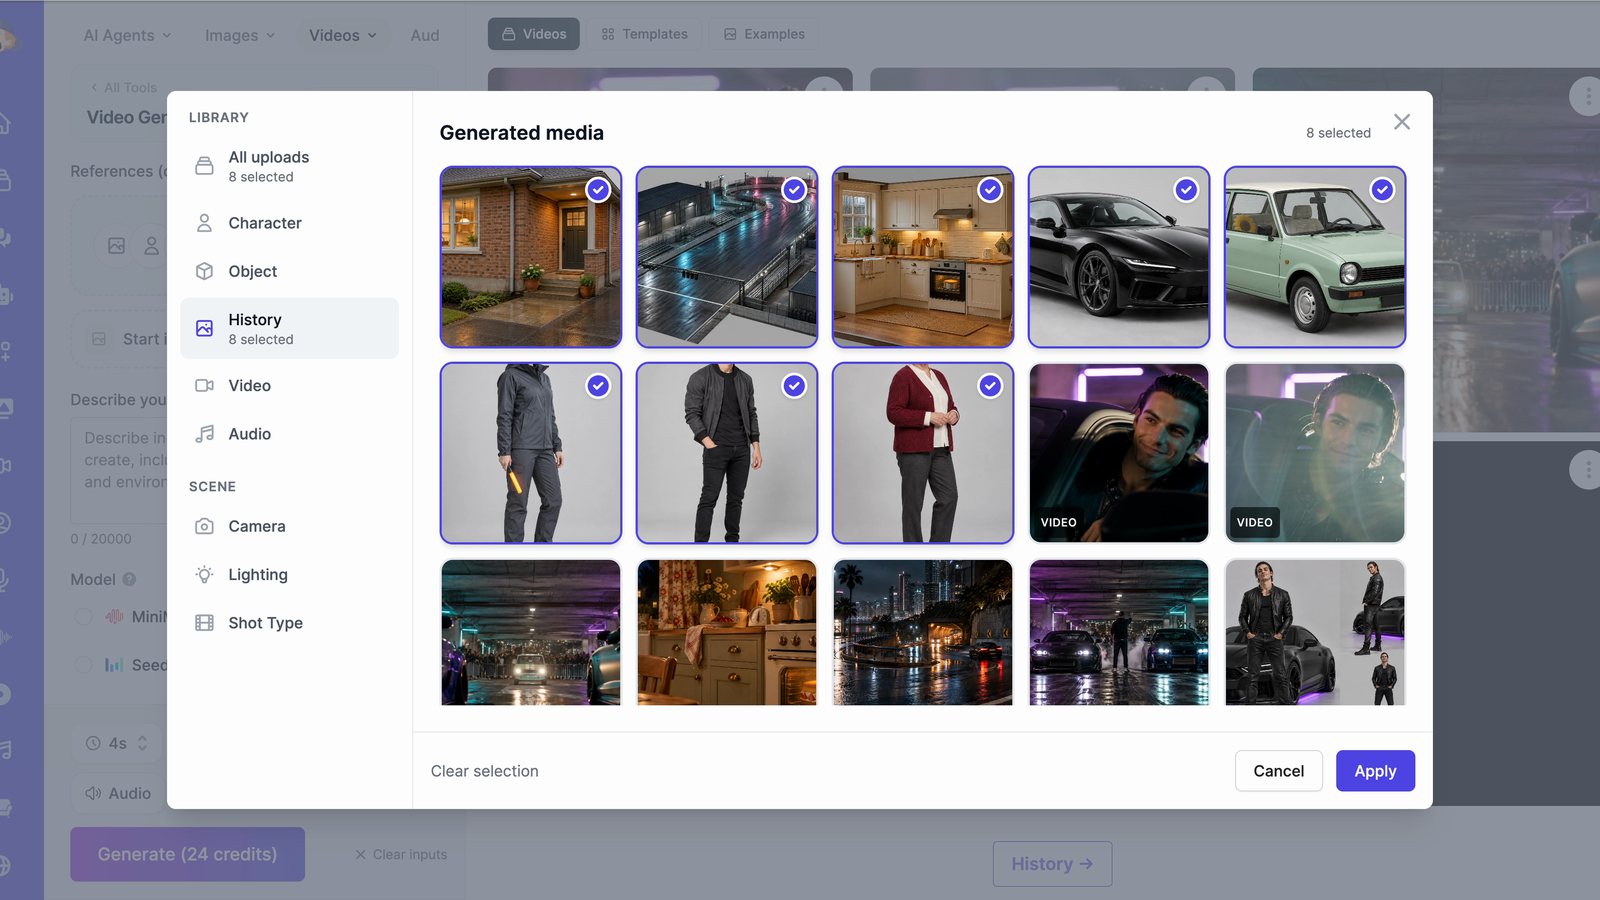Screen dimensions: 1600x900
Task: Open the History button below previews
Action: click(x=1052, y=864)
